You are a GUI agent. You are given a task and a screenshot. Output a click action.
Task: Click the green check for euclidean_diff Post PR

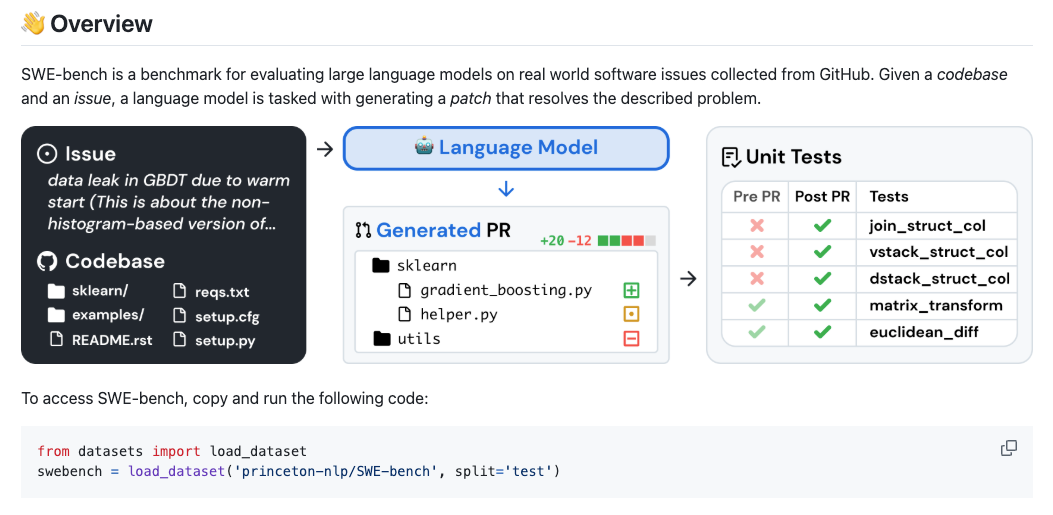coord(822,332)
